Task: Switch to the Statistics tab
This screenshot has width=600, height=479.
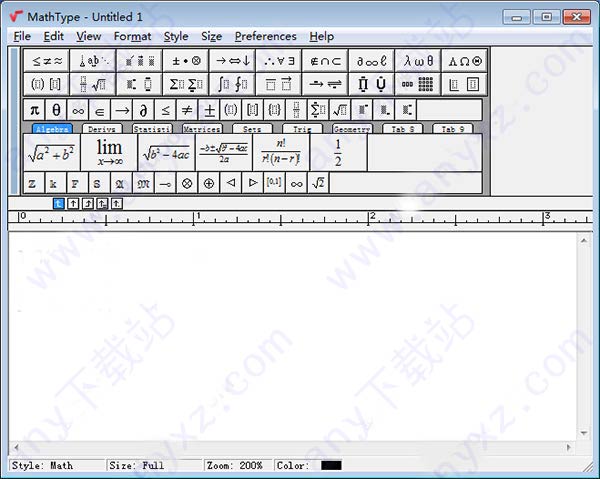Action: 152,129
